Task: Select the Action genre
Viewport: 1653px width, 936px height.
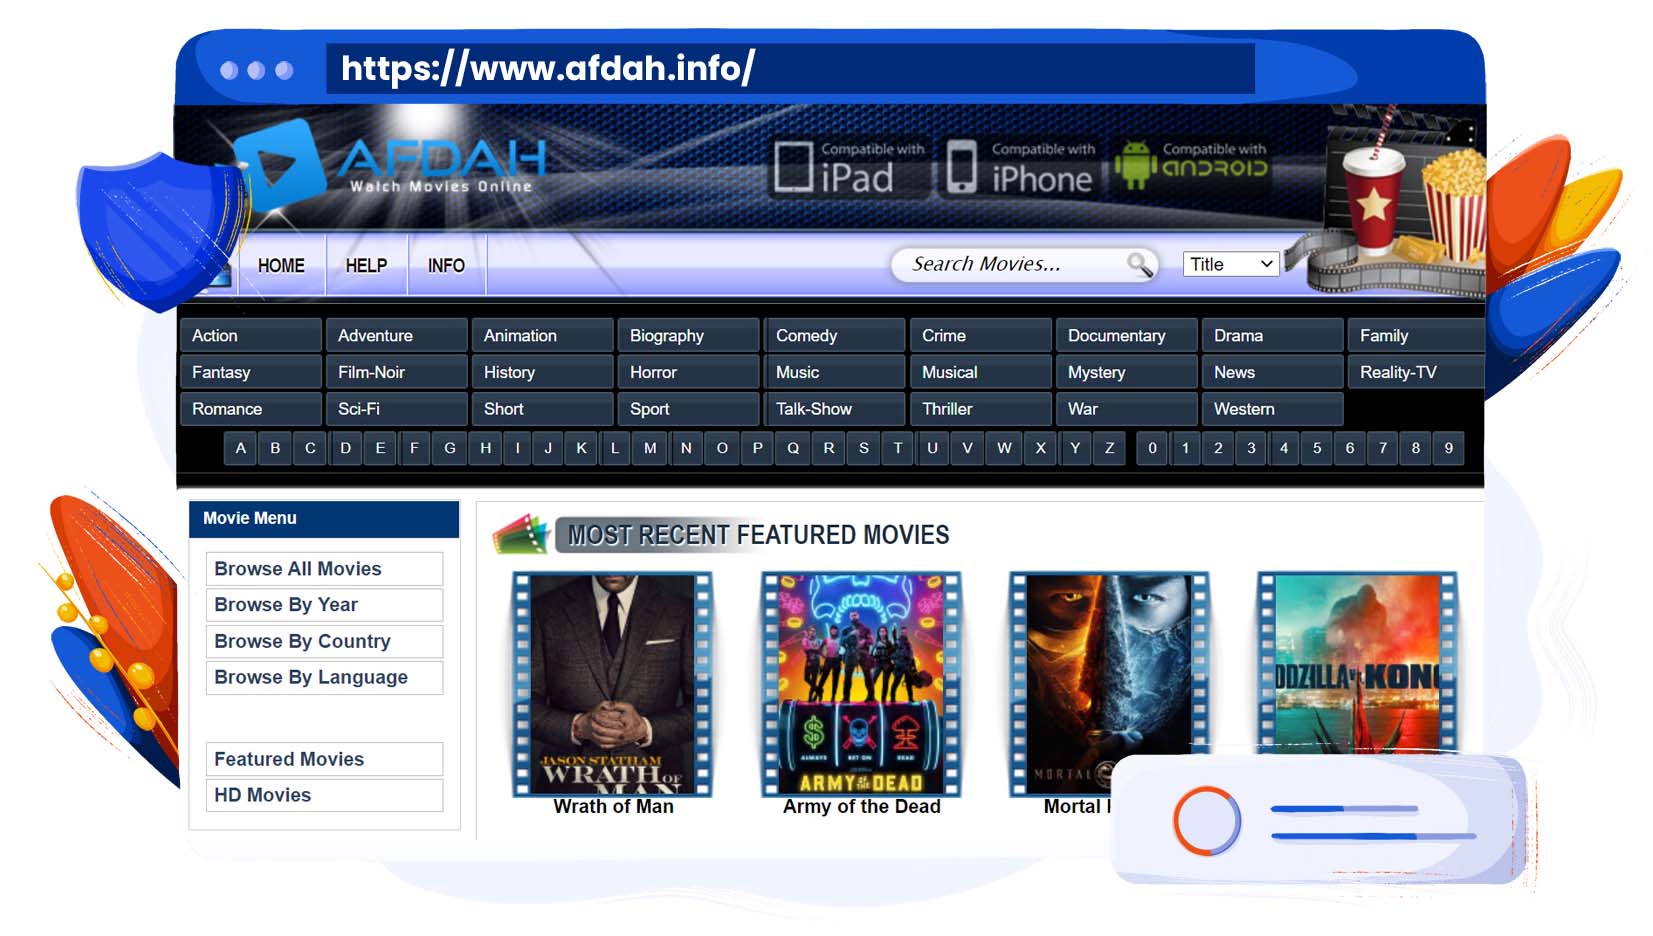Action: [x=251, y=336]
